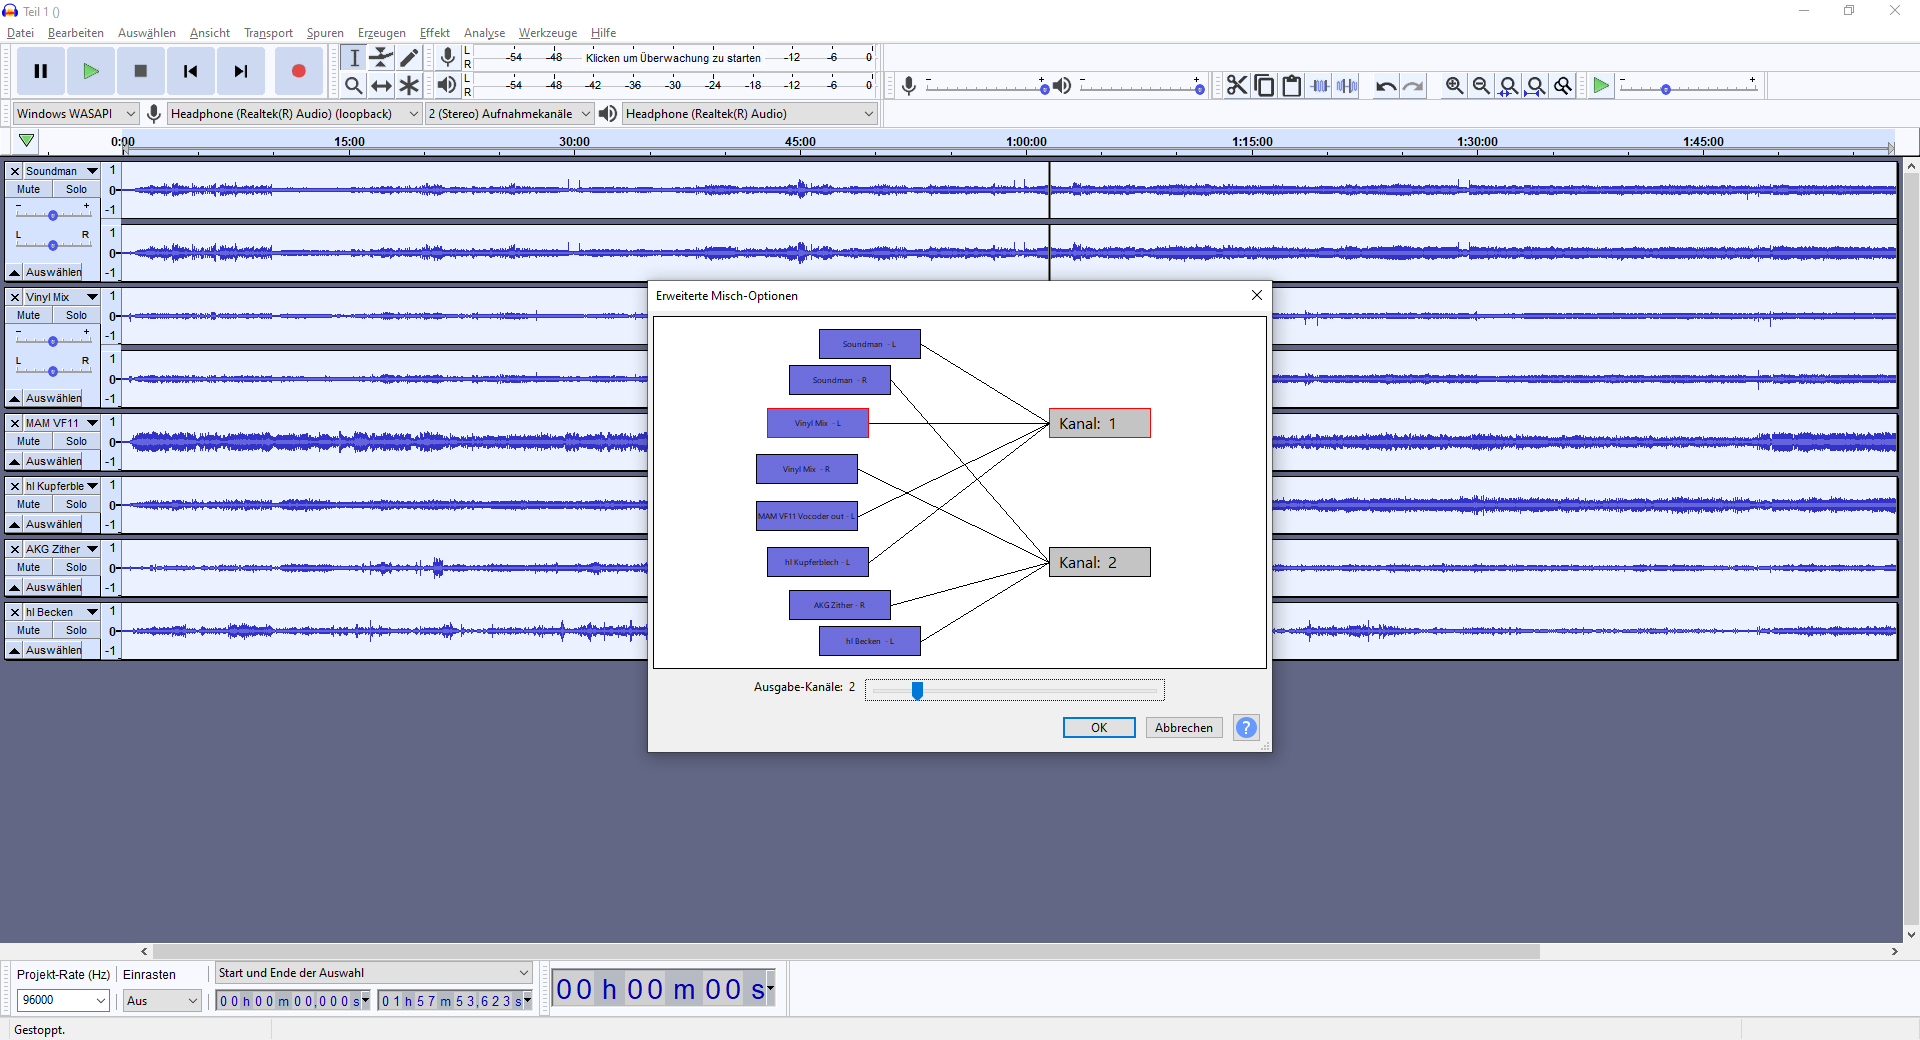Open the Effekt menu
1920x1040 pixels.
pyautogui.click(x=434, y=33)
